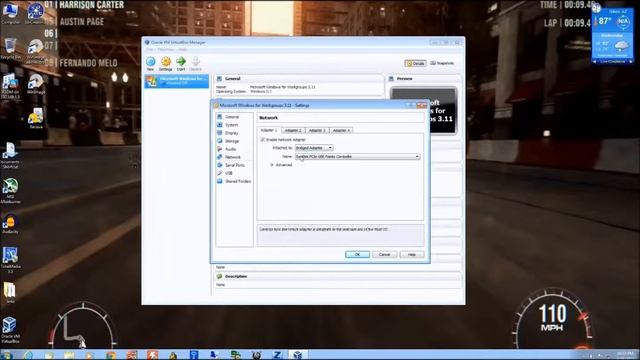Open the TotalMedia 3.5 desktop shortcut
The width and height of the screenshot is (640, 360).
[x=10, y=260]
